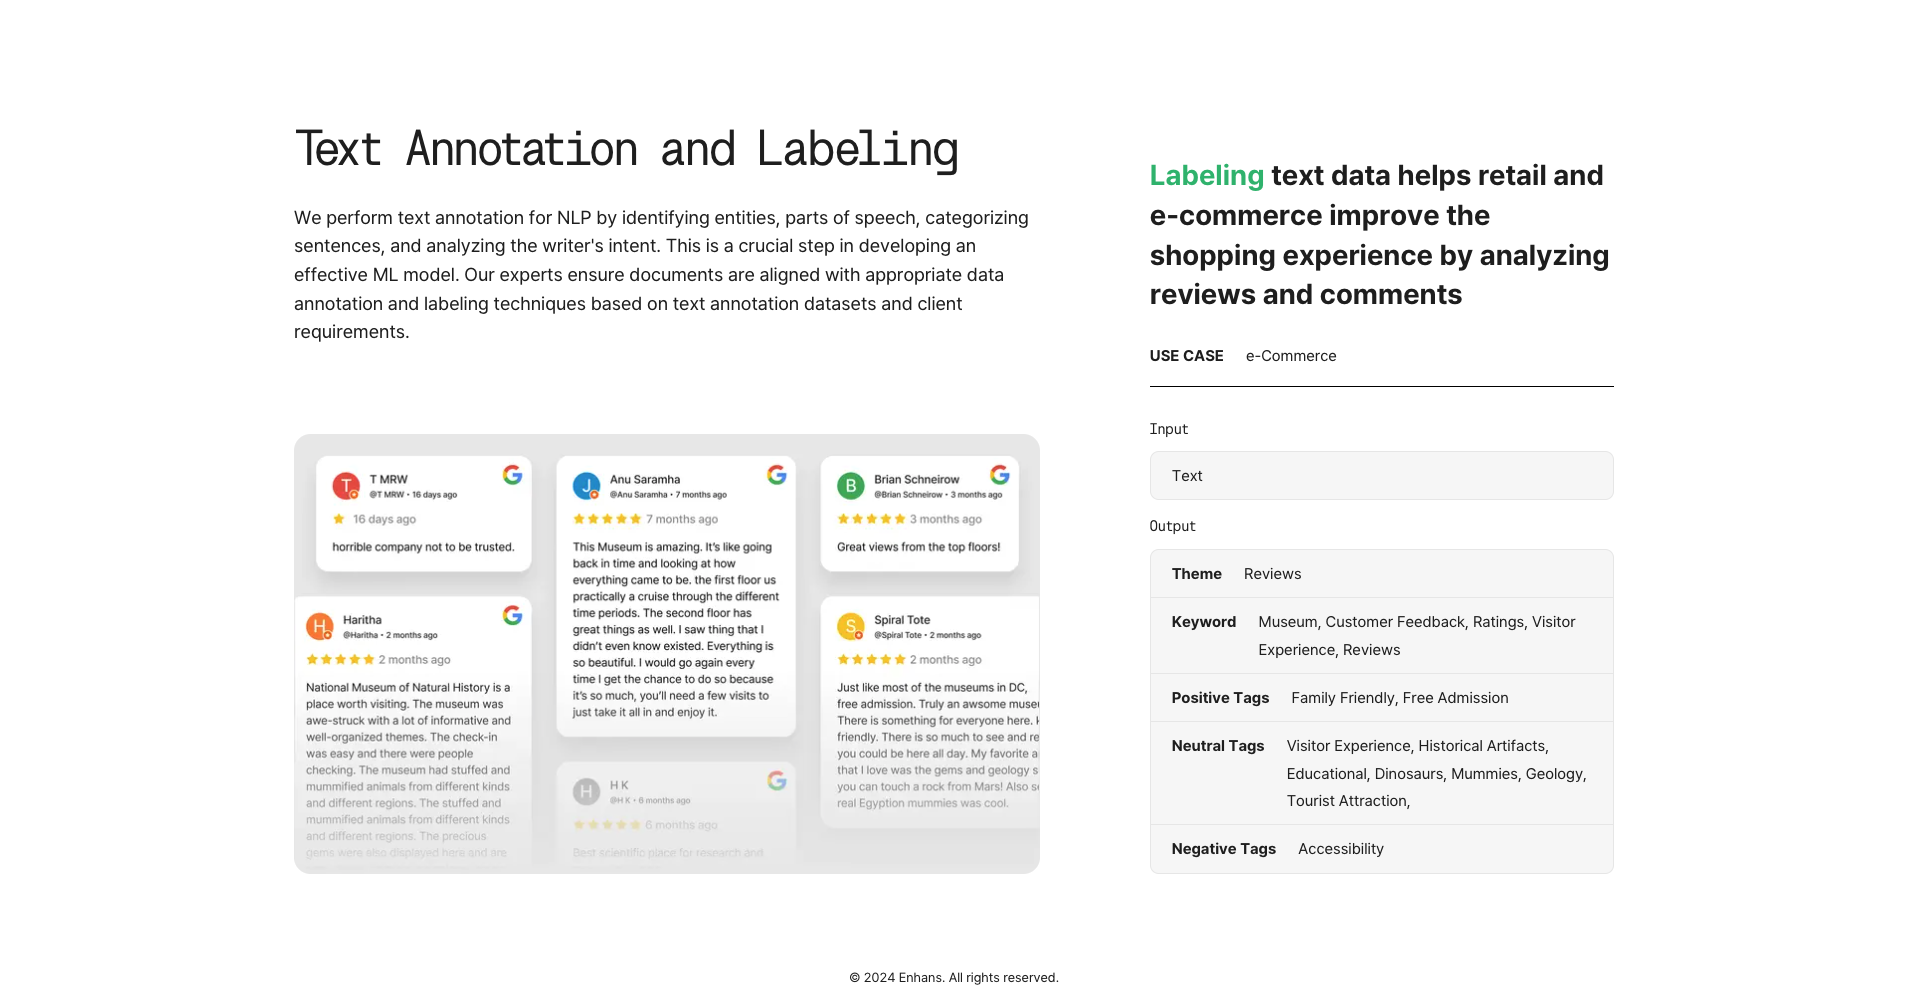Click the Google logo on Anu Saramha review
This screenshot has height=986, width=1905.
(777, 475)
